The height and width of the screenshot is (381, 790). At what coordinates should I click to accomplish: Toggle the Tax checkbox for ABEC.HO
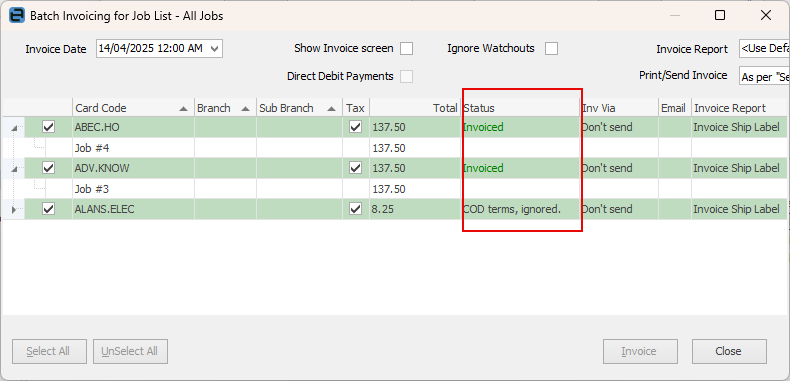pos(356,127)
